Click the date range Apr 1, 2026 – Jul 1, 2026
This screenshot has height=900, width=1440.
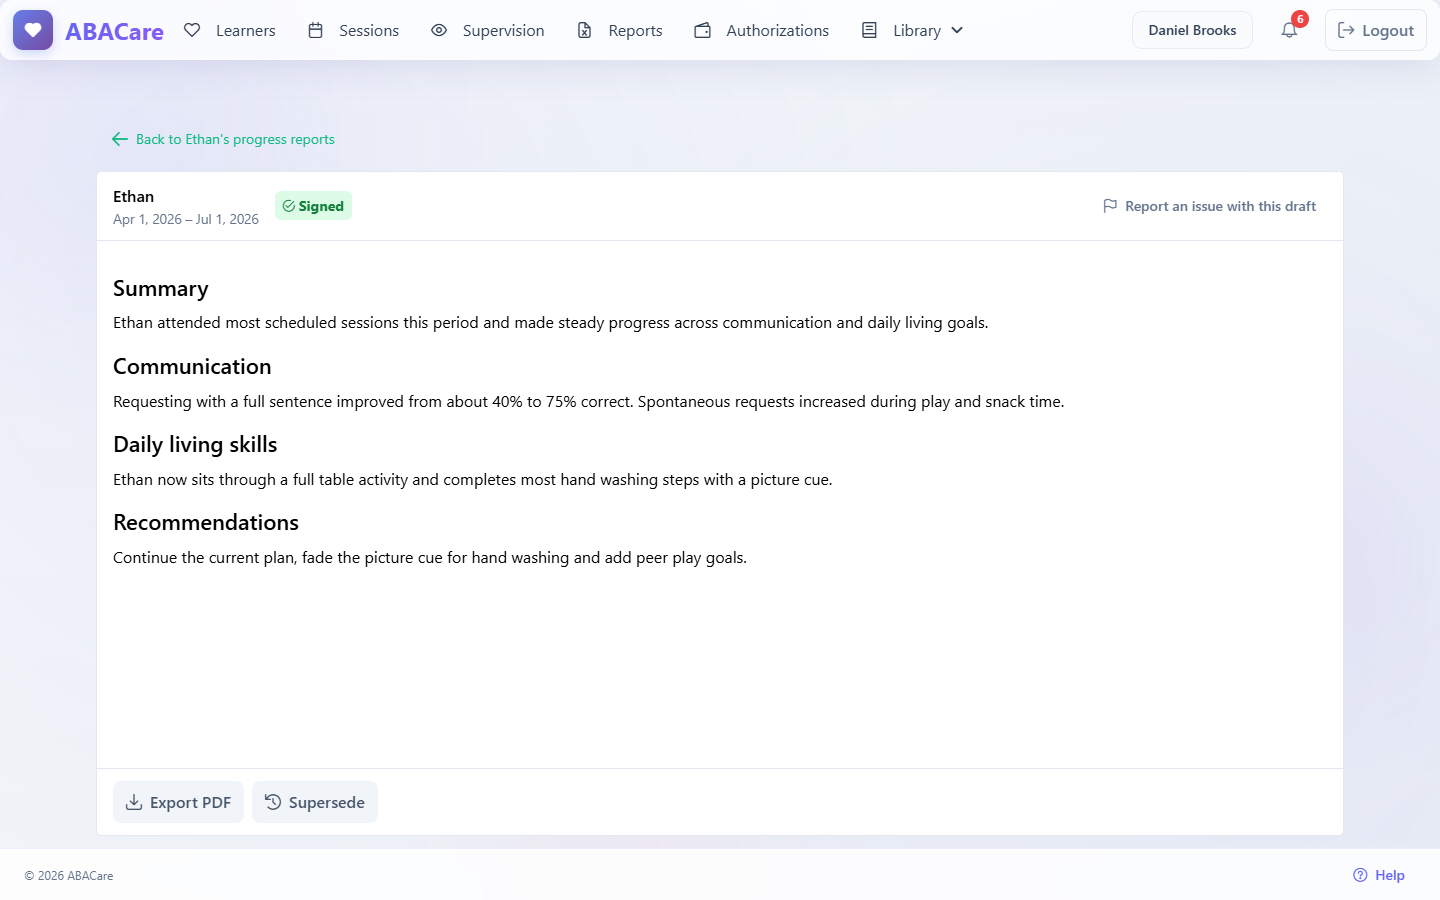[x=186, y=219]
